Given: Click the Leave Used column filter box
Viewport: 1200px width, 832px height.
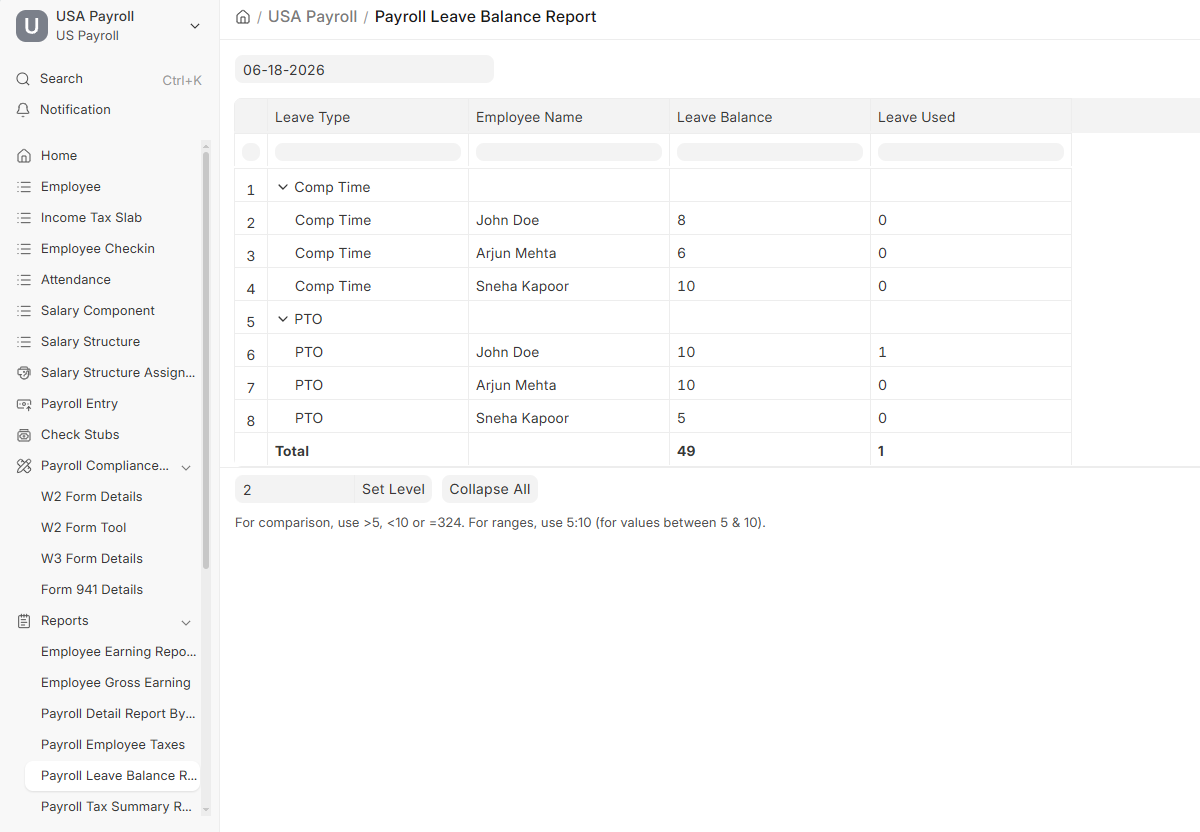Looking at the screenshot, I should tap(971, 152).
